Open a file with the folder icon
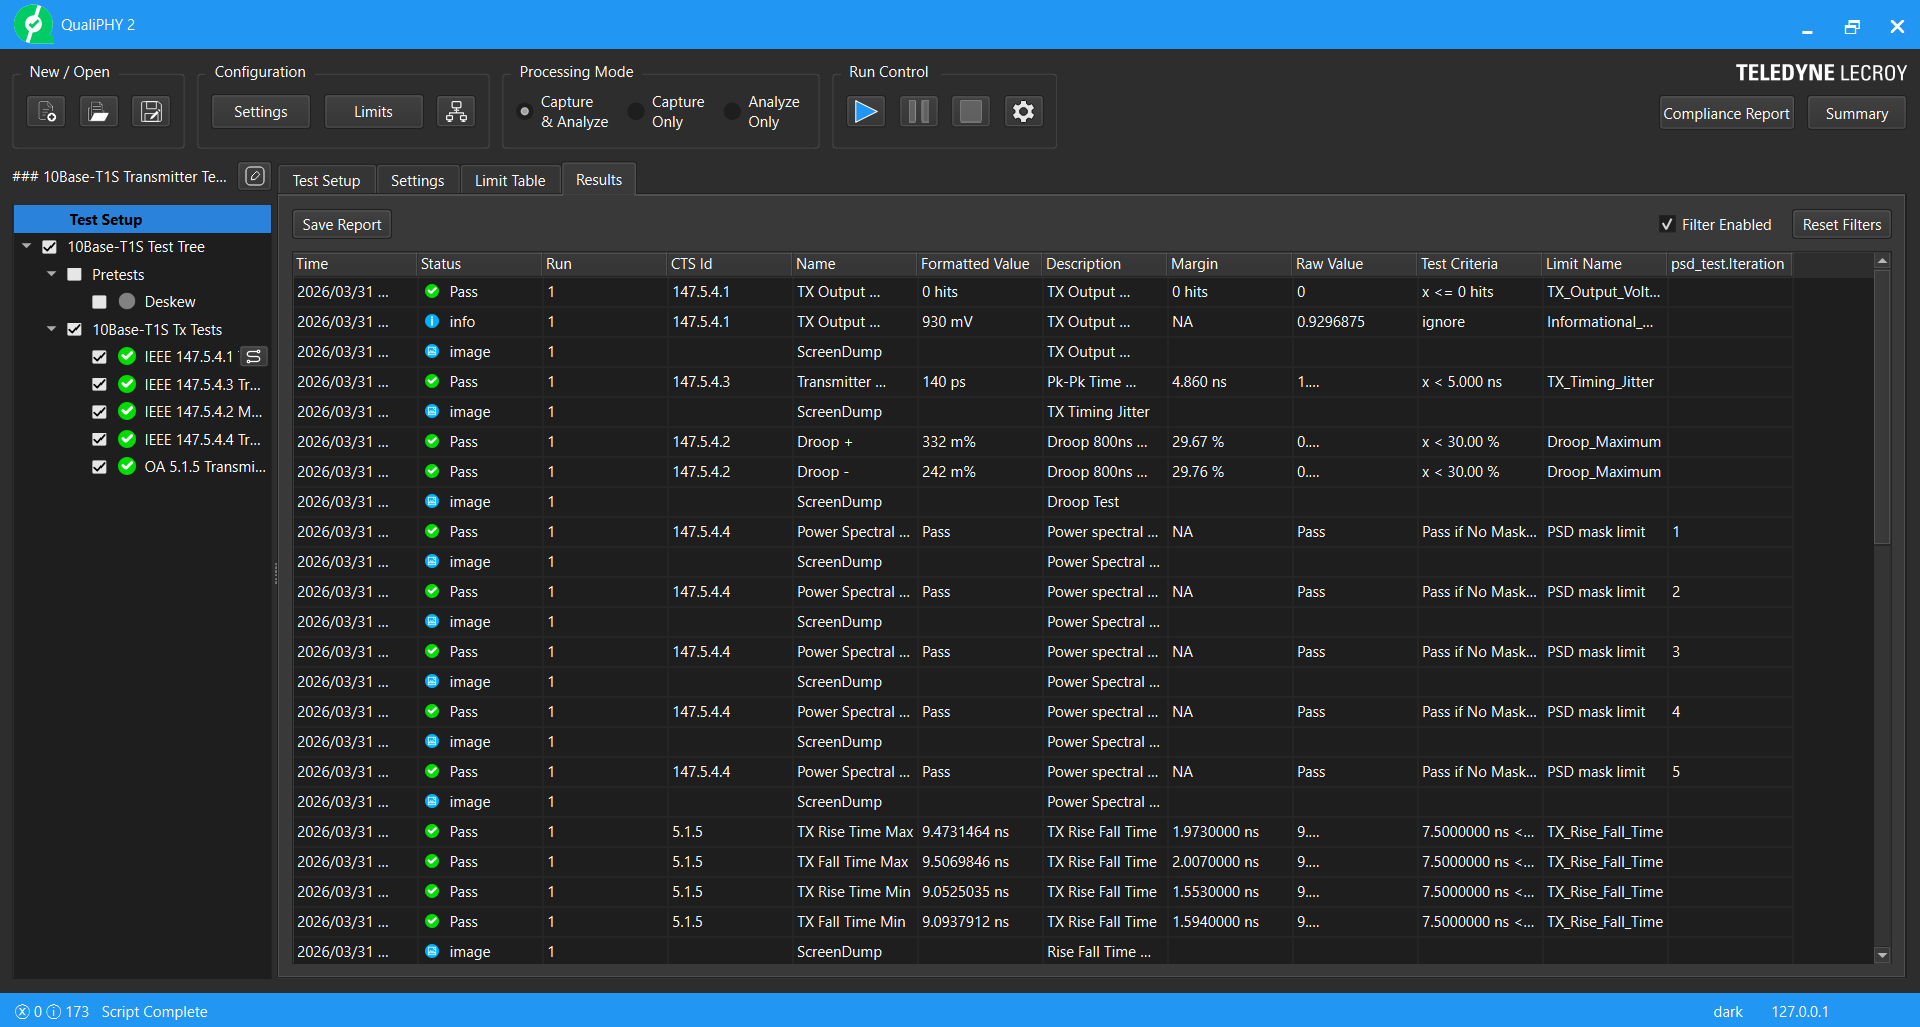The width and height of the screenshot is (1920, 1027). pyautogui.click(x=98, y=111)
